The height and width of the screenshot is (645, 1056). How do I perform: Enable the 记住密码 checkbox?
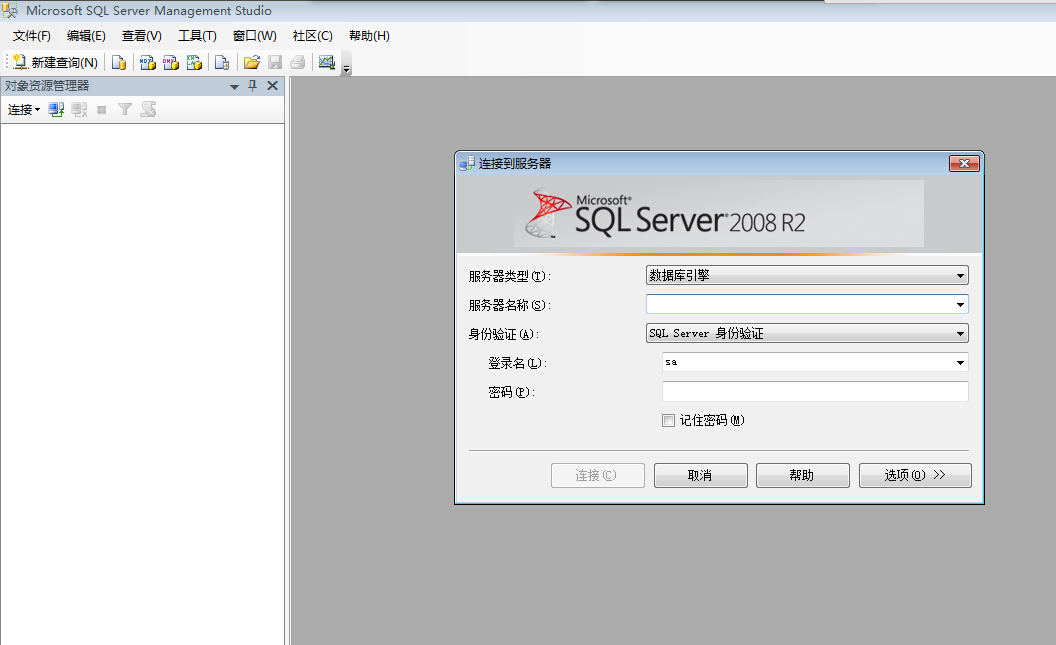coord(669,421)
